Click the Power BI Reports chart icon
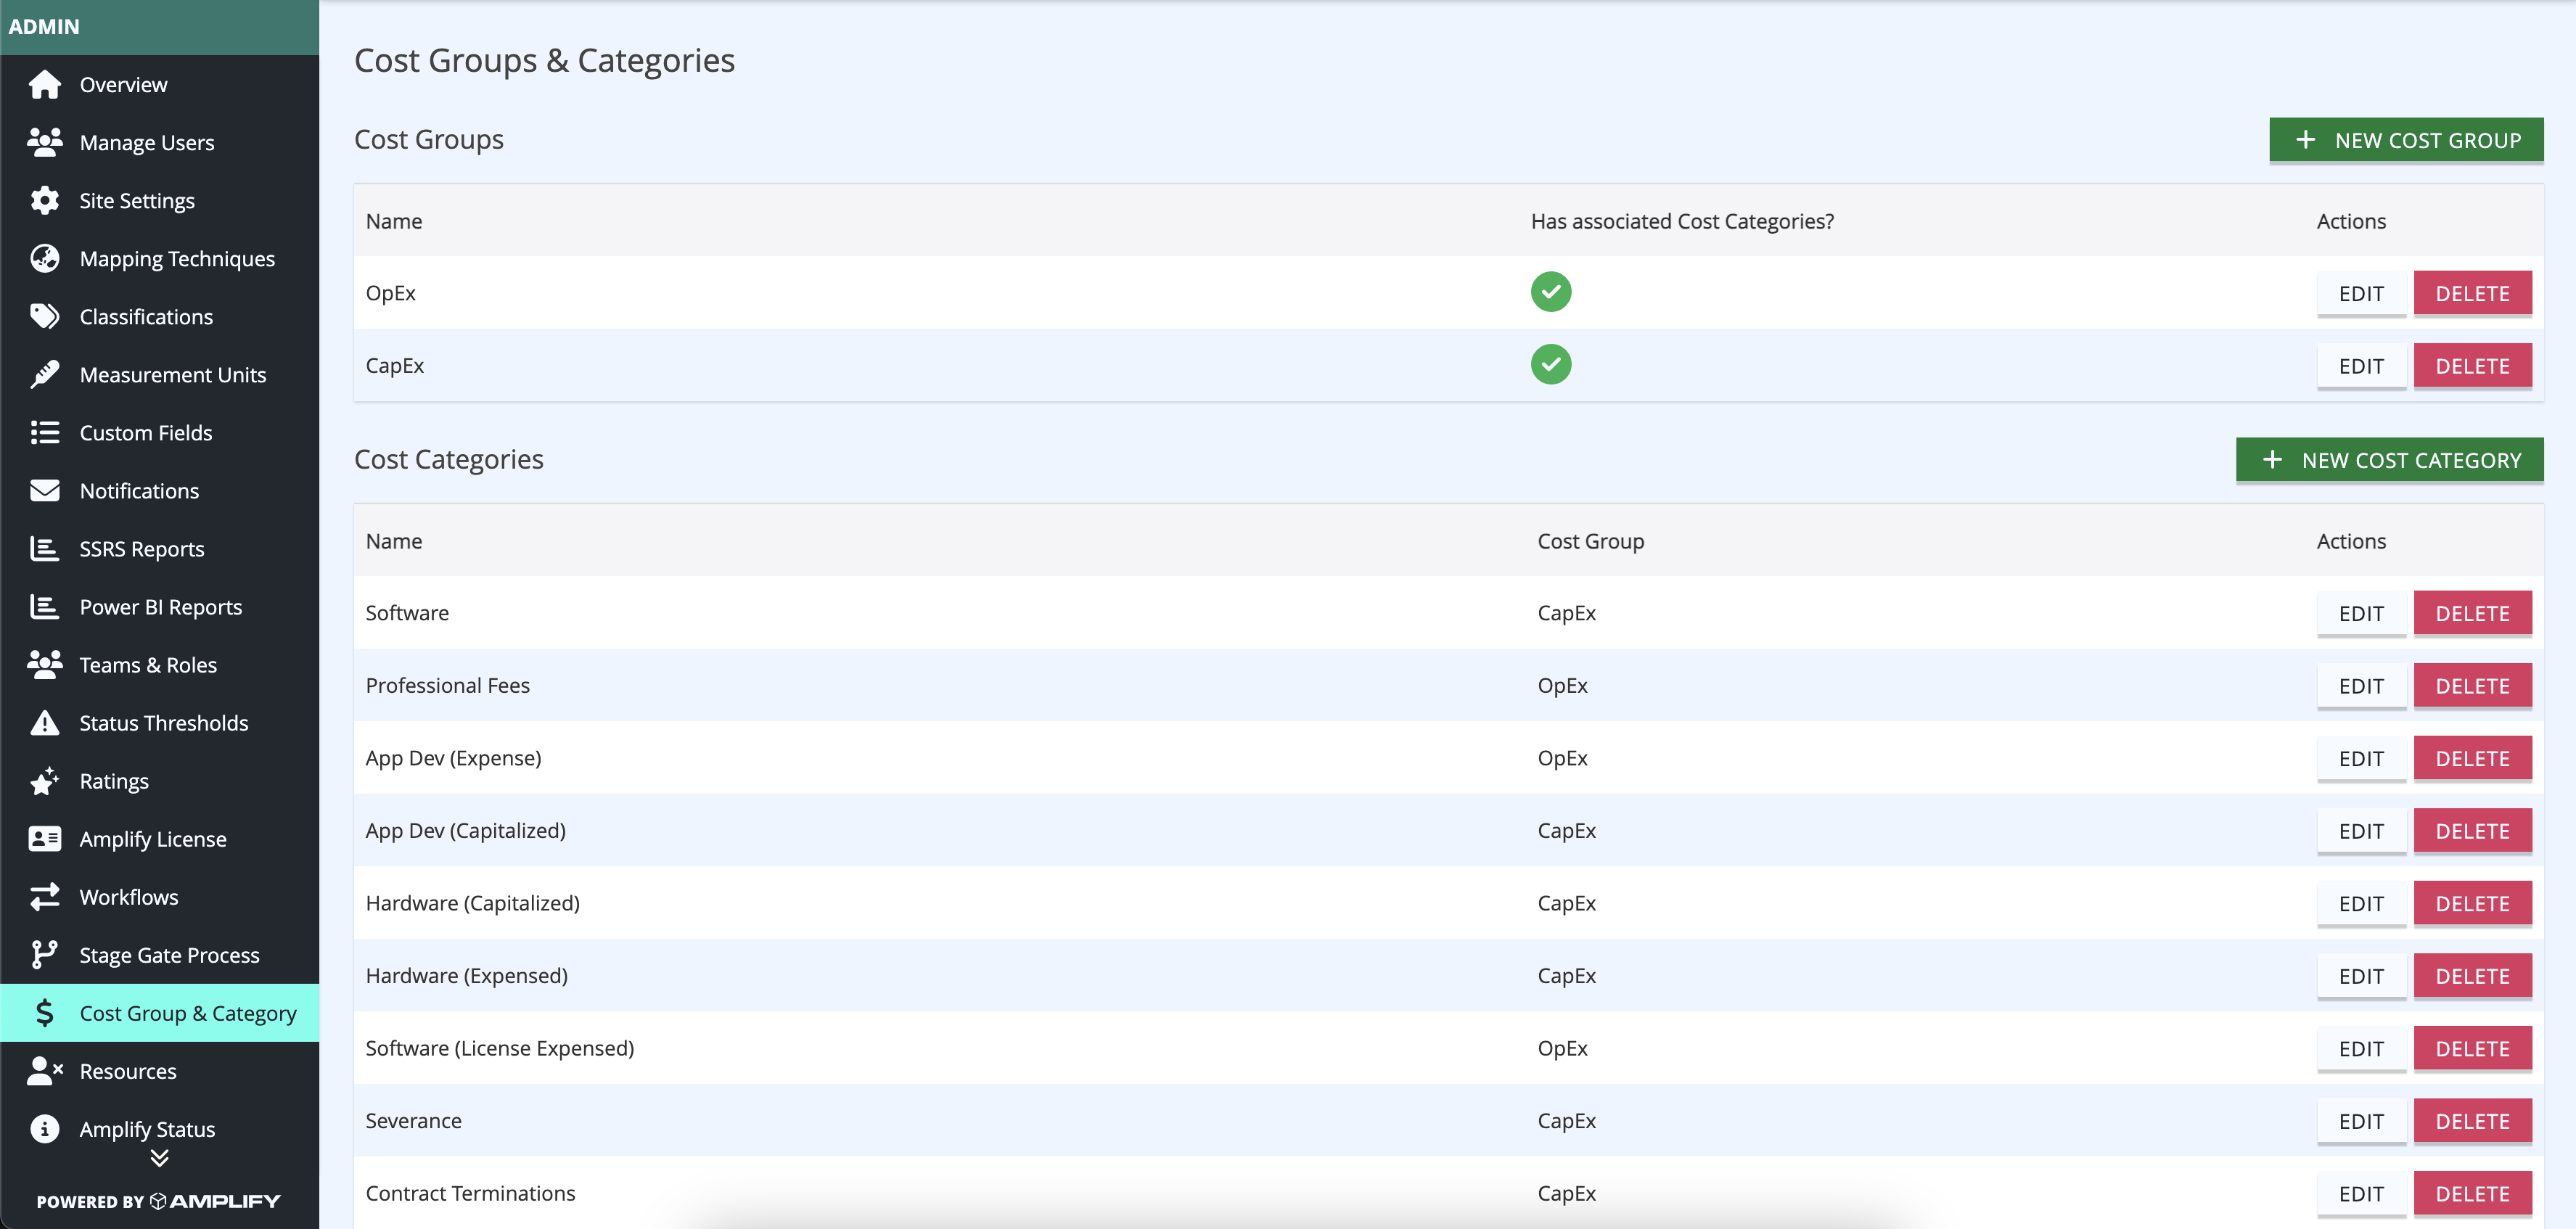The image size is (2576, 1229). [x=44, y=607]
